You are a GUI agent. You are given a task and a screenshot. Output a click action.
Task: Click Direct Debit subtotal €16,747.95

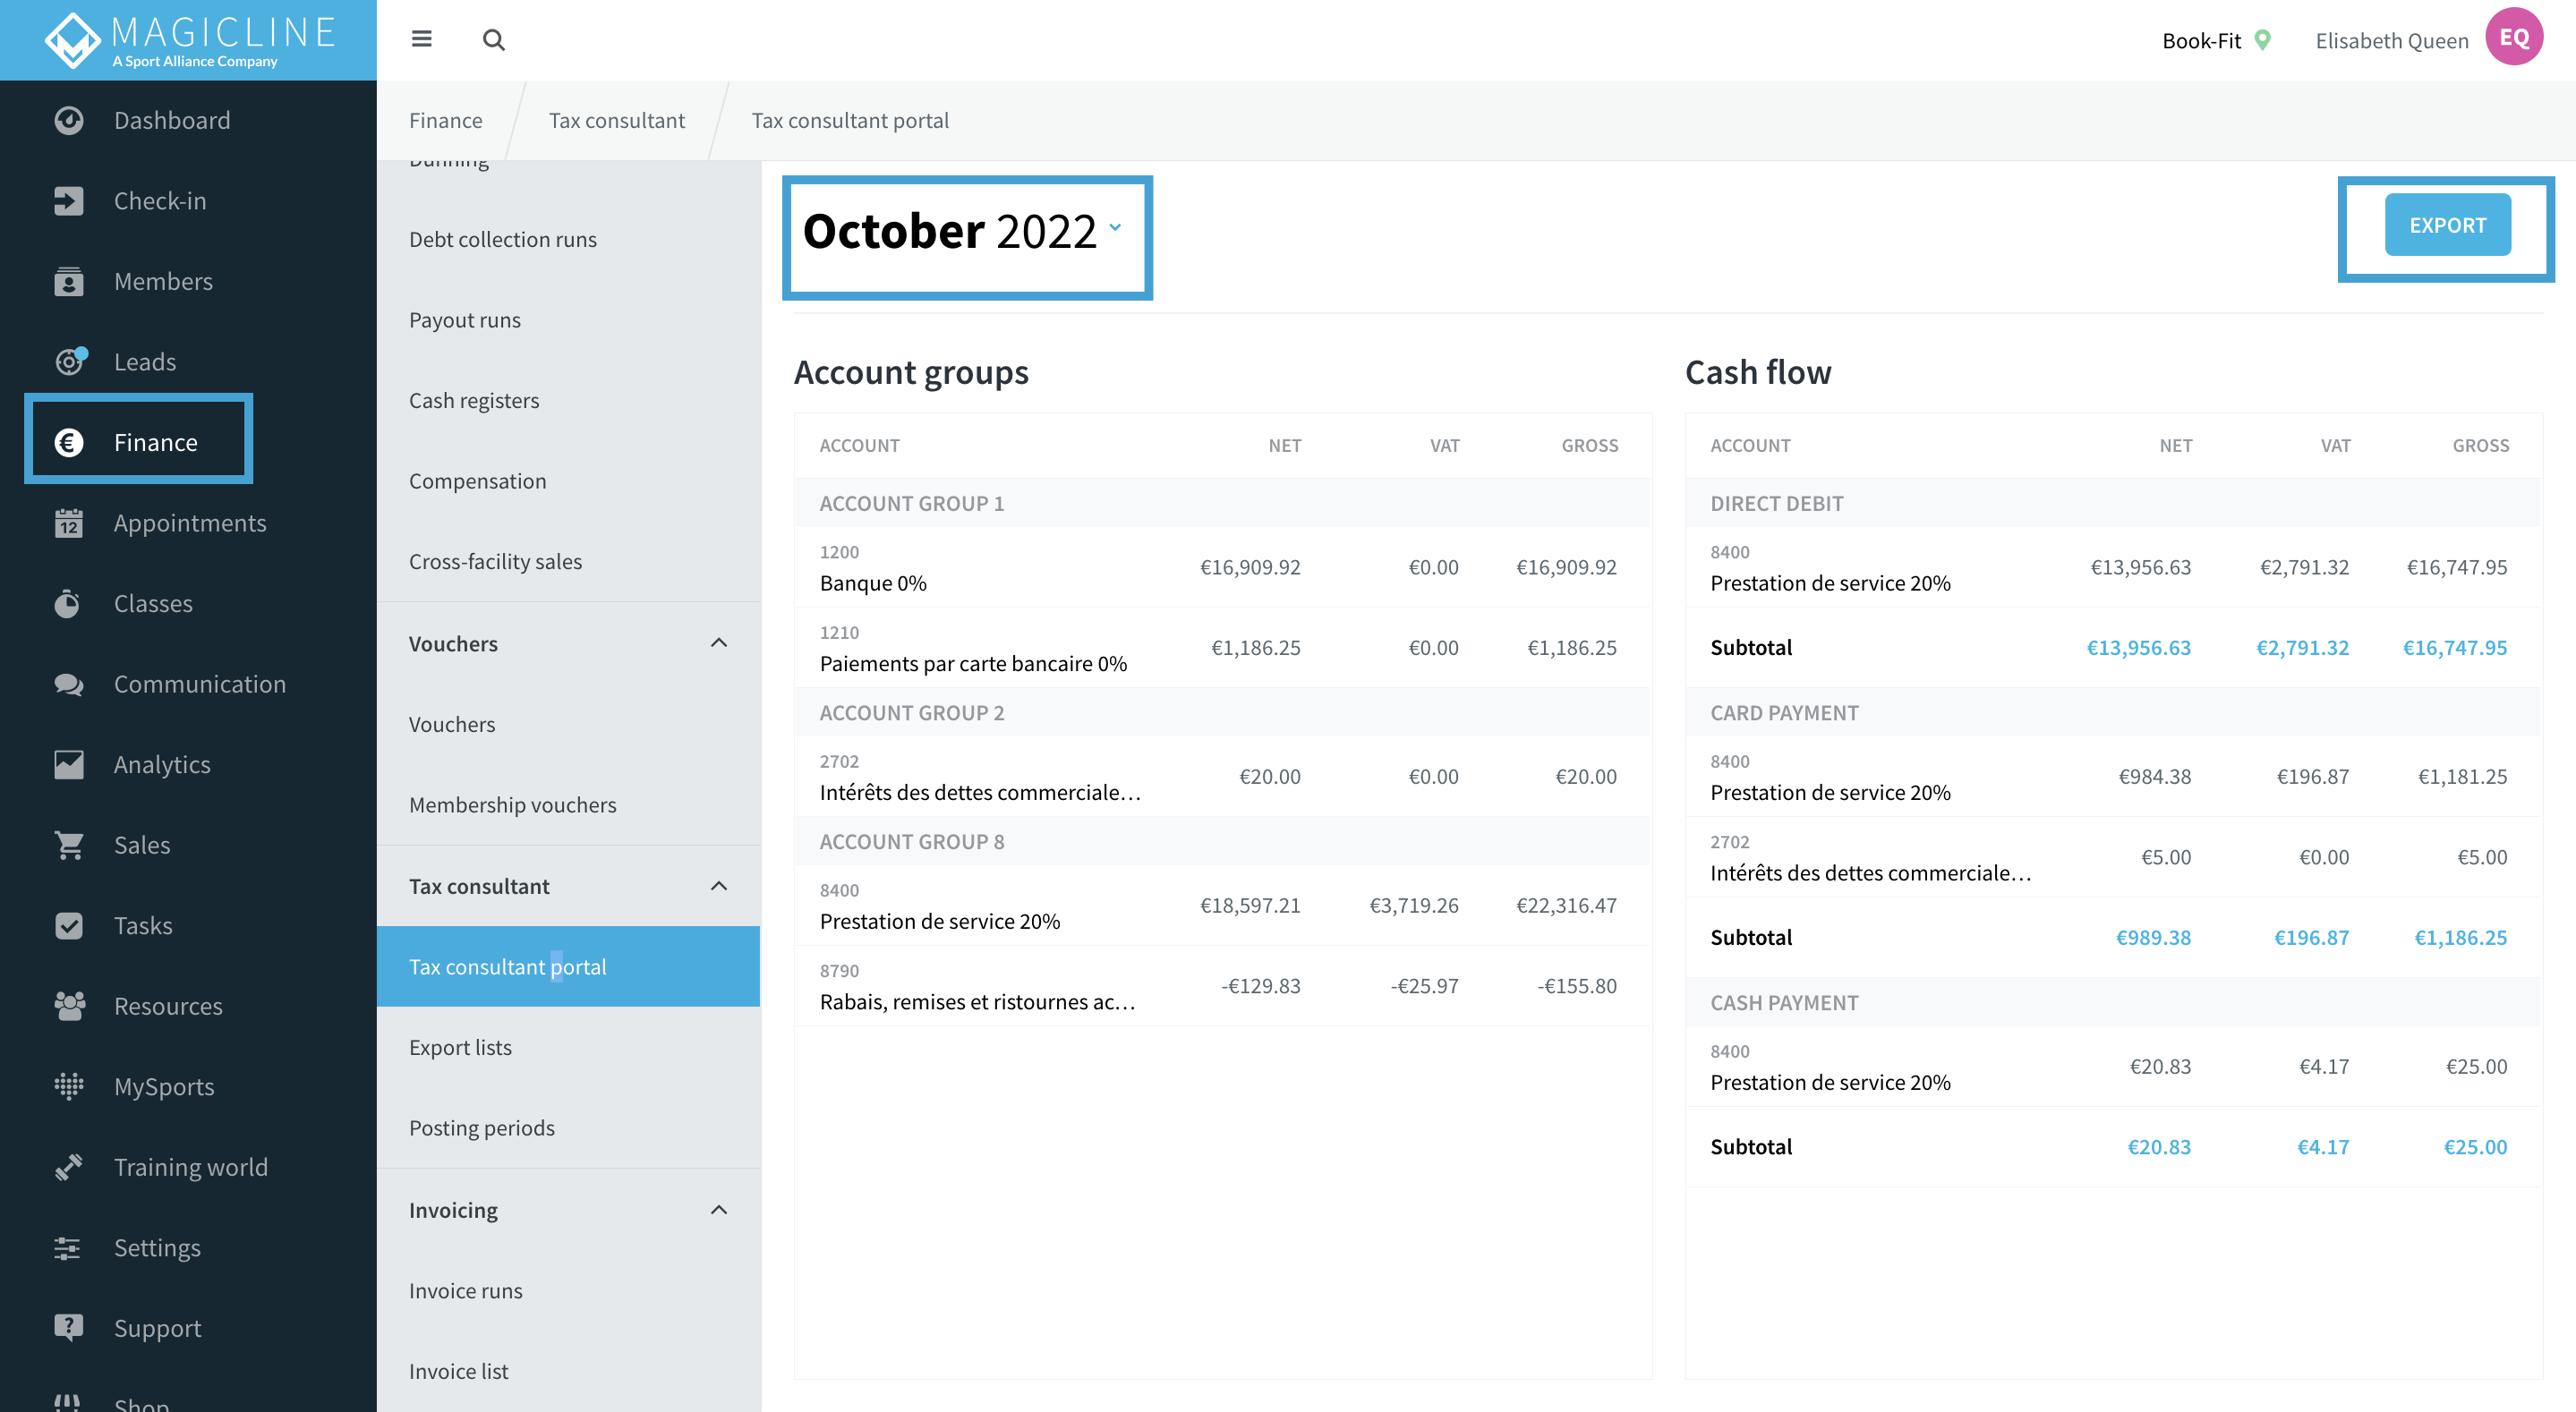pyautogui.click(x=2454, y=647)
